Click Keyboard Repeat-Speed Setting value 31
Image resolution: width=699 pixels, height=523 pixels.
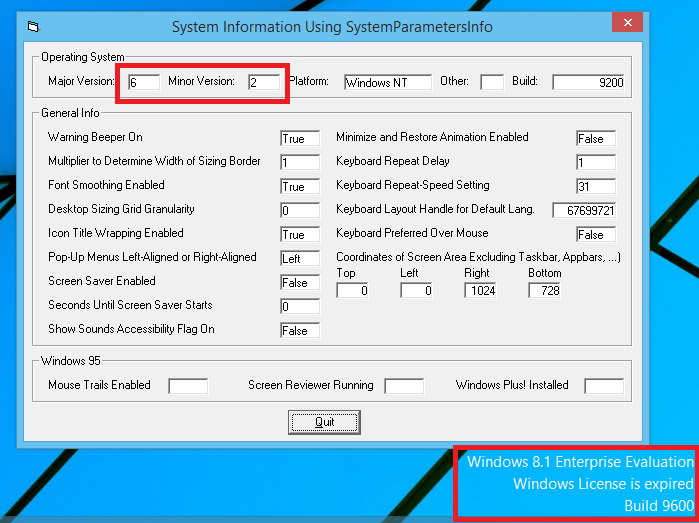pyautogui.click(x=596, y=186)
